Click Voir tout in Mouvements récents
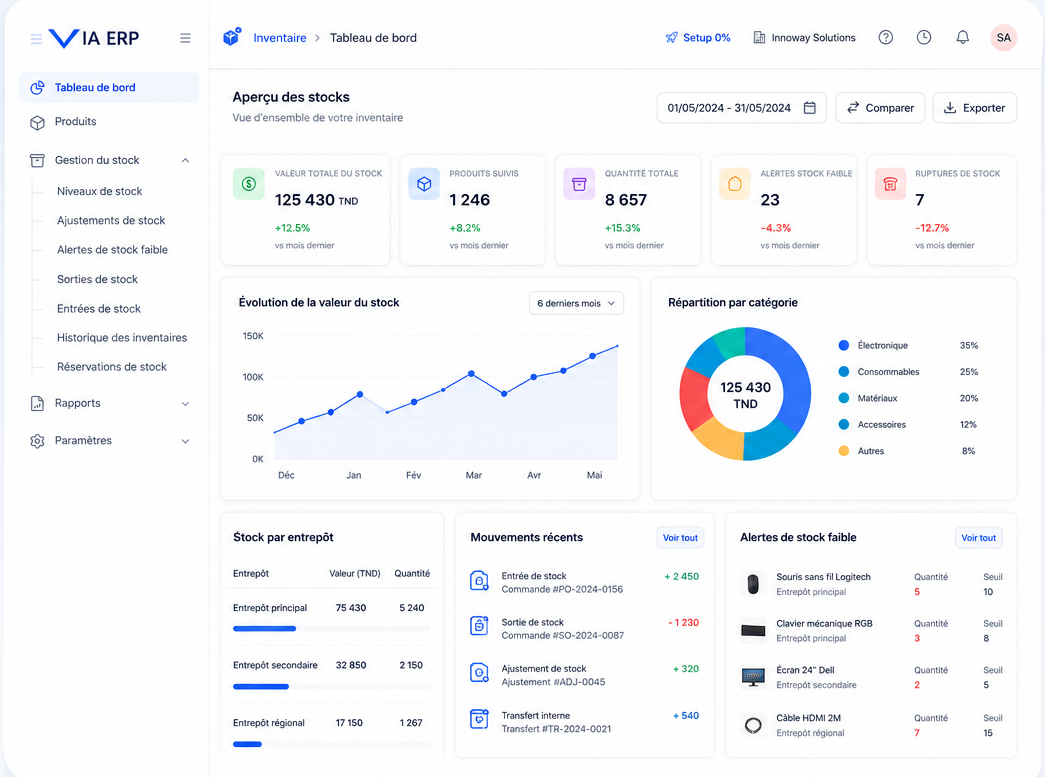This screenshot has height=777, width=1045. click(680, 538)
